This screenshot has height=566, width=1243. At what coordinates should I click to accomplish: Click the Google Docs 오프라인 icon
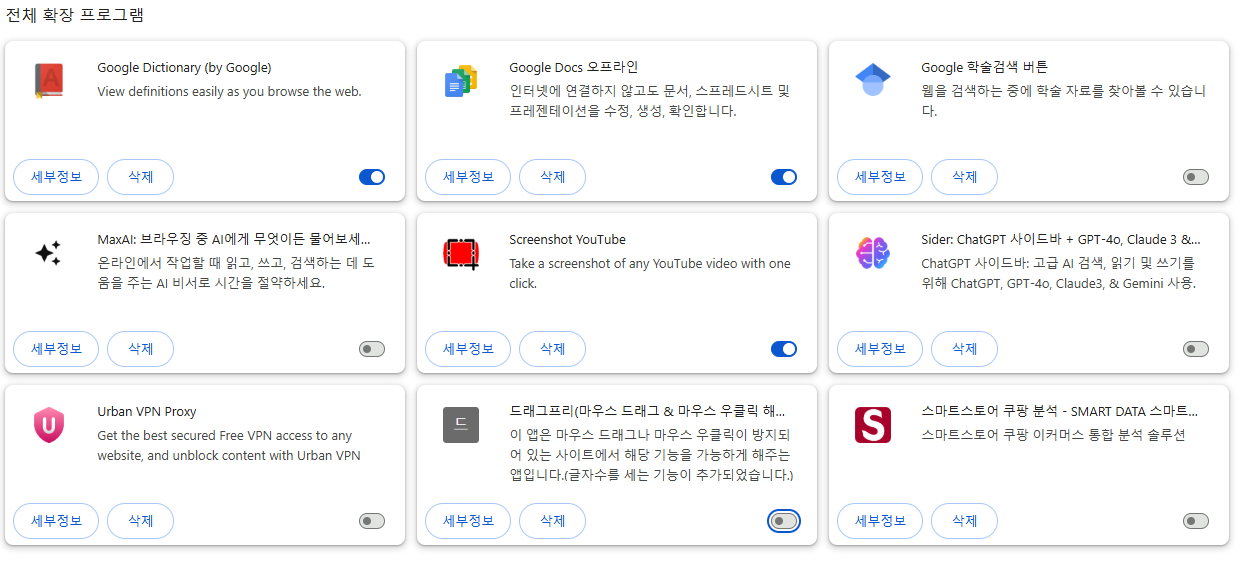pos(461,81)
